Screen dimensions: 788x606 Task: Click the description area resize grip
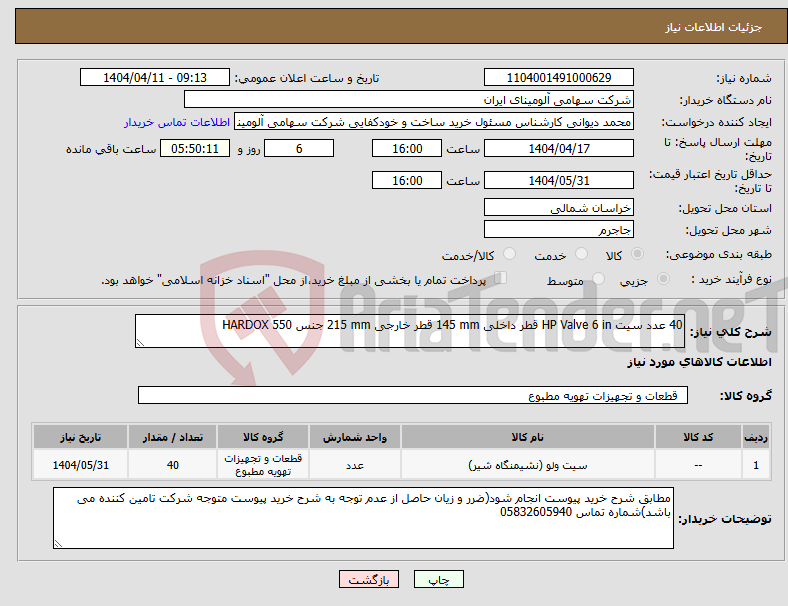click(x=140, y=343)
